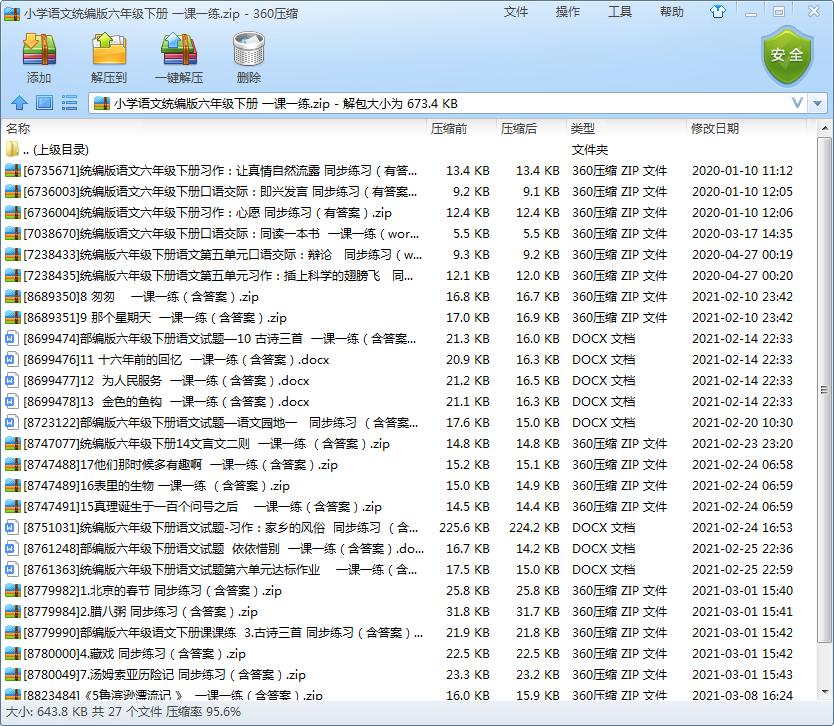Sort files by 名称 column header
Viewport: 834px width, 726px height.
click(17, 128)
